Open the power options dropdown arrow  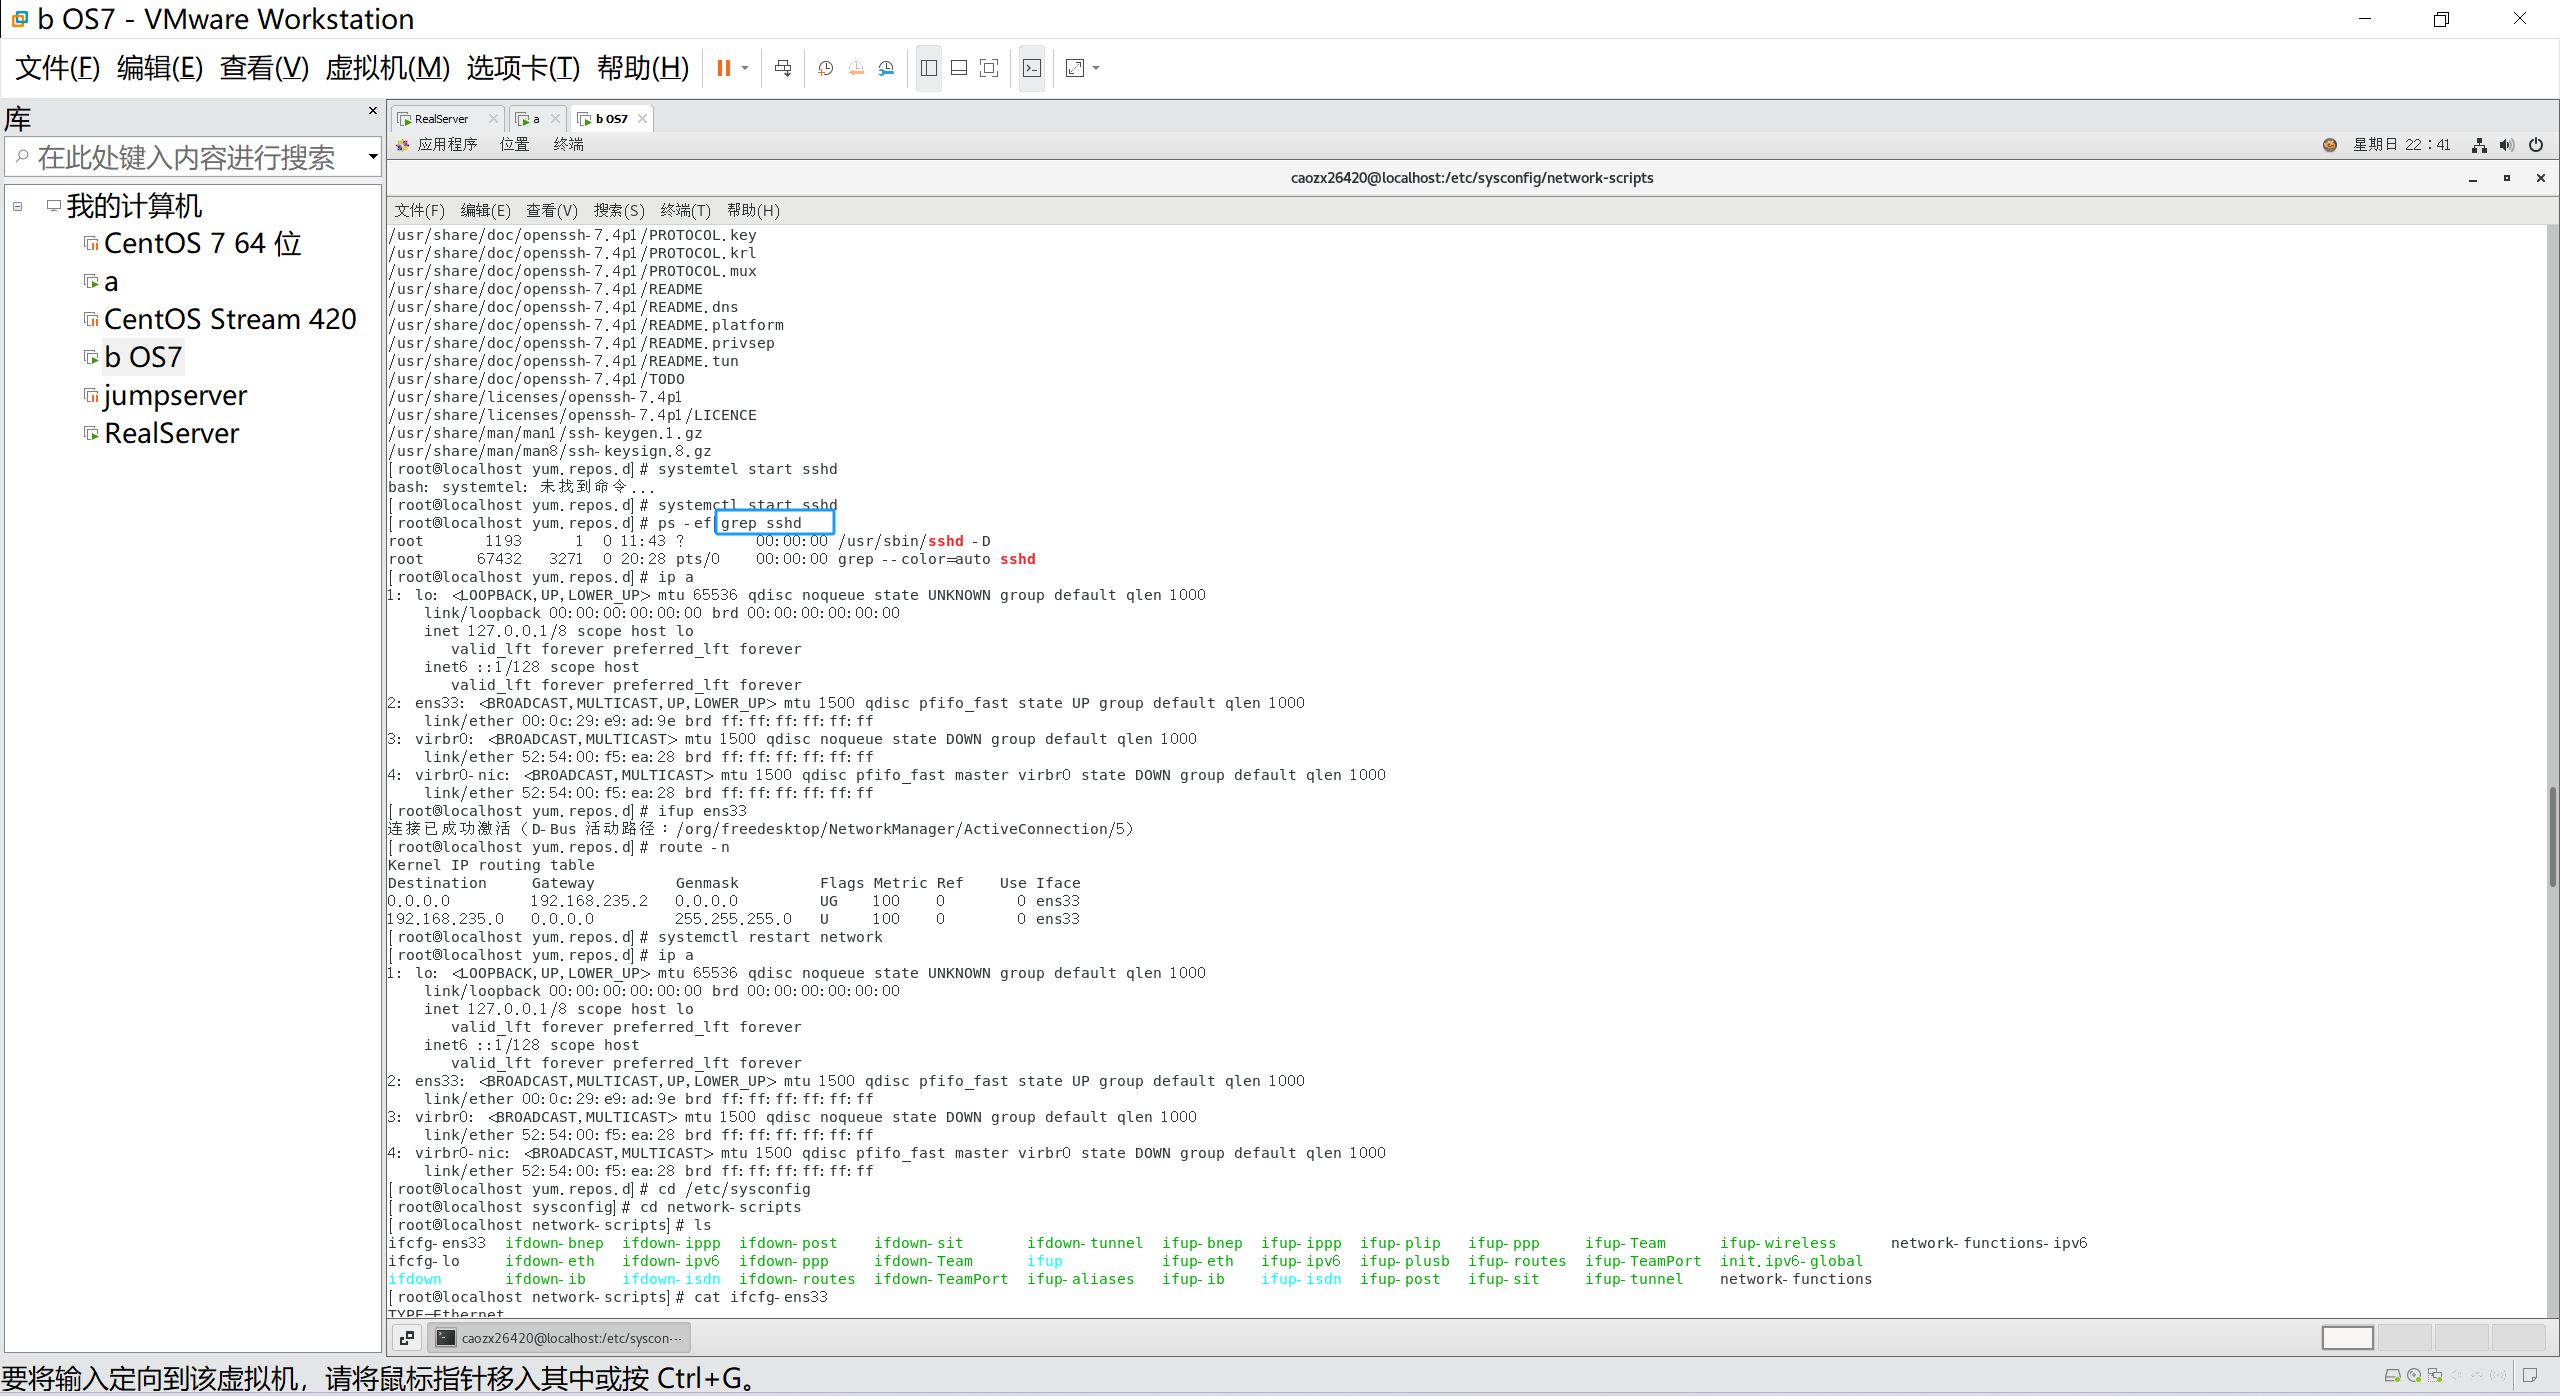[x=745, y=68]
